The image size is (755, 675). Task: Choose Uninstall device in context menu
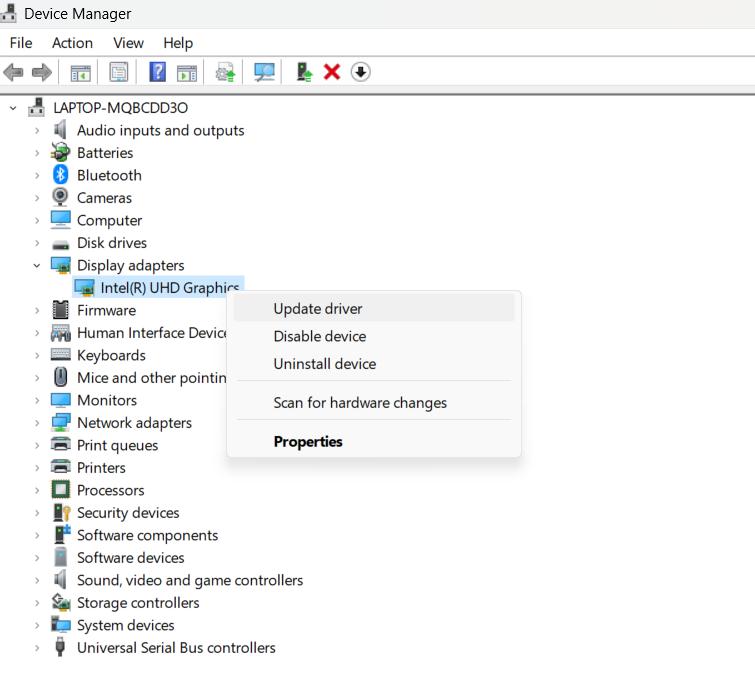pos(374,363)
